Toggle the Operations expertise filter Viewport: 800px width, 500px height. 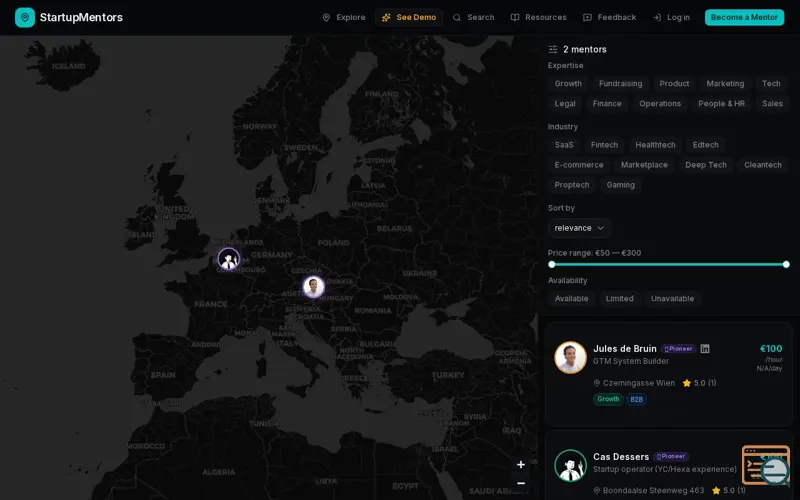[660, 104]
